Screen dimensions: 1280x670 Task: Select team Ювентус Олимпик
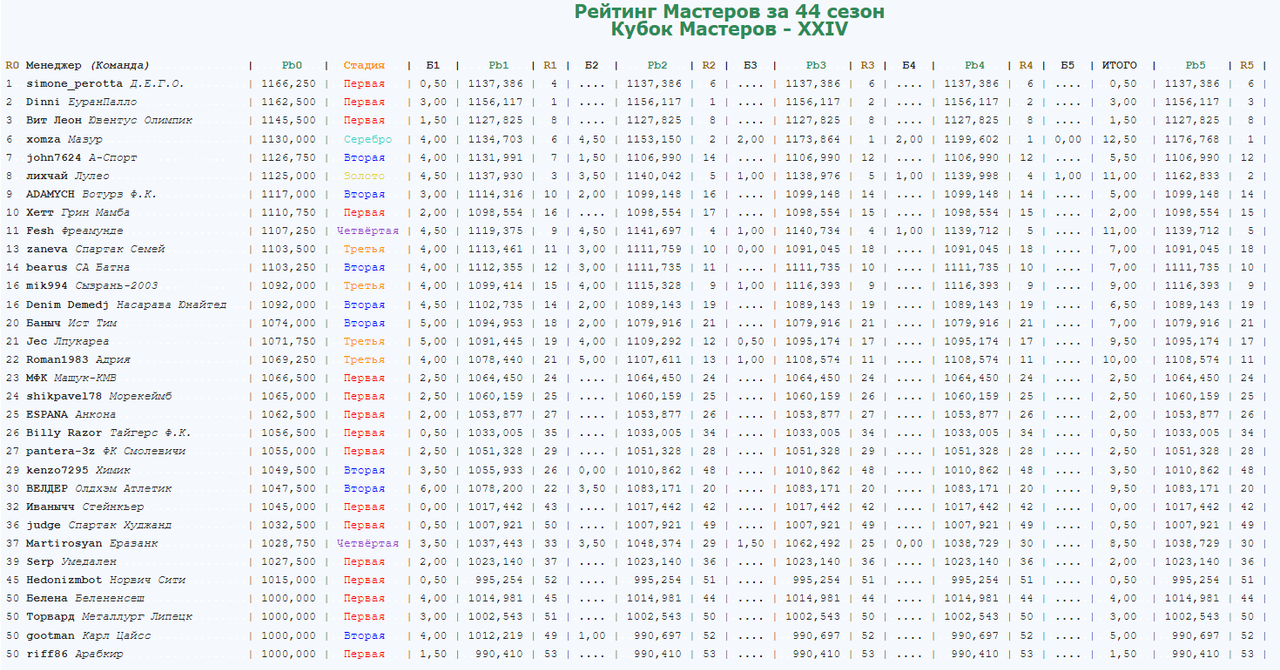click(x=138, y=120)
